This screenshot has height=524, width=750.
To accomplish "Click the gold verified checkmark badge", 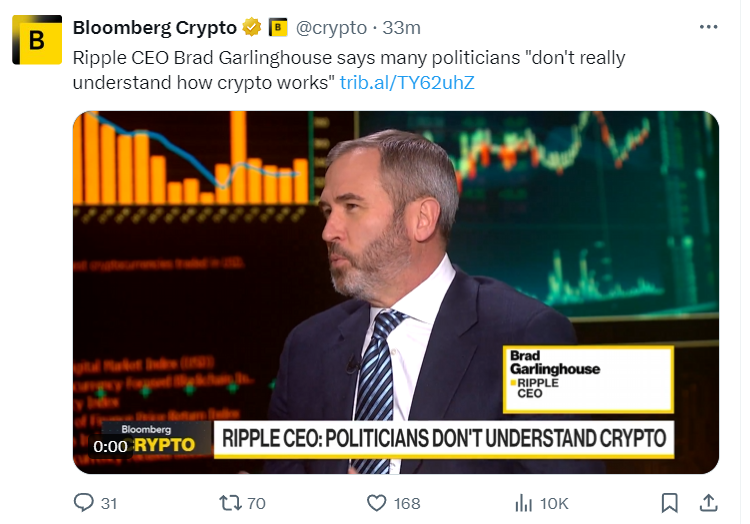I will tap(254, 27).
